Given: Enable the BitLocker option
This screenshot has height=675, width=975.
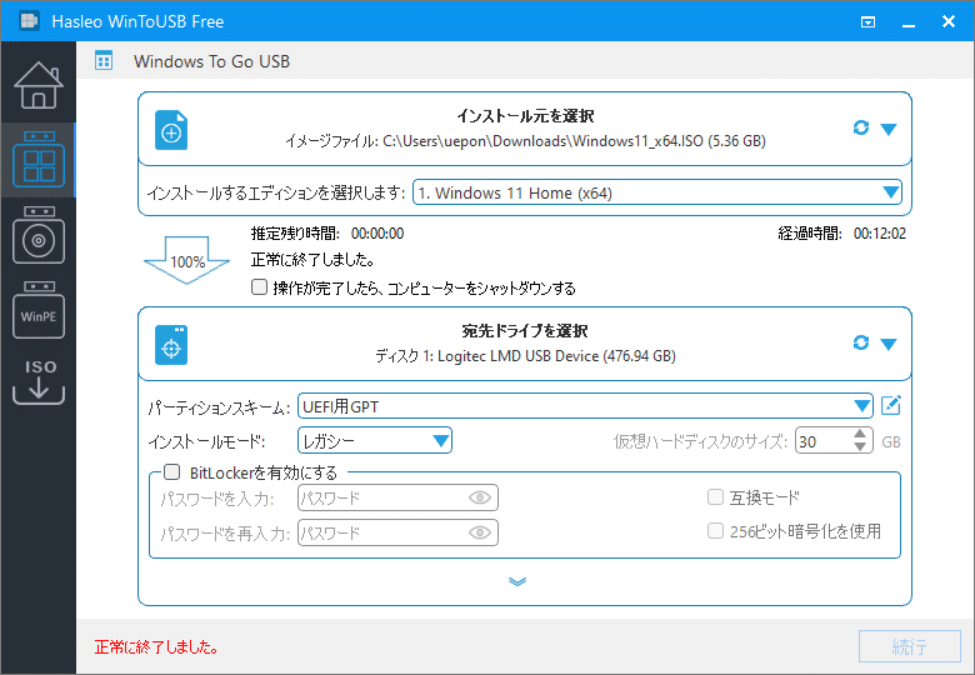Looking at the screenshot, I should click(x=171, y=472).
